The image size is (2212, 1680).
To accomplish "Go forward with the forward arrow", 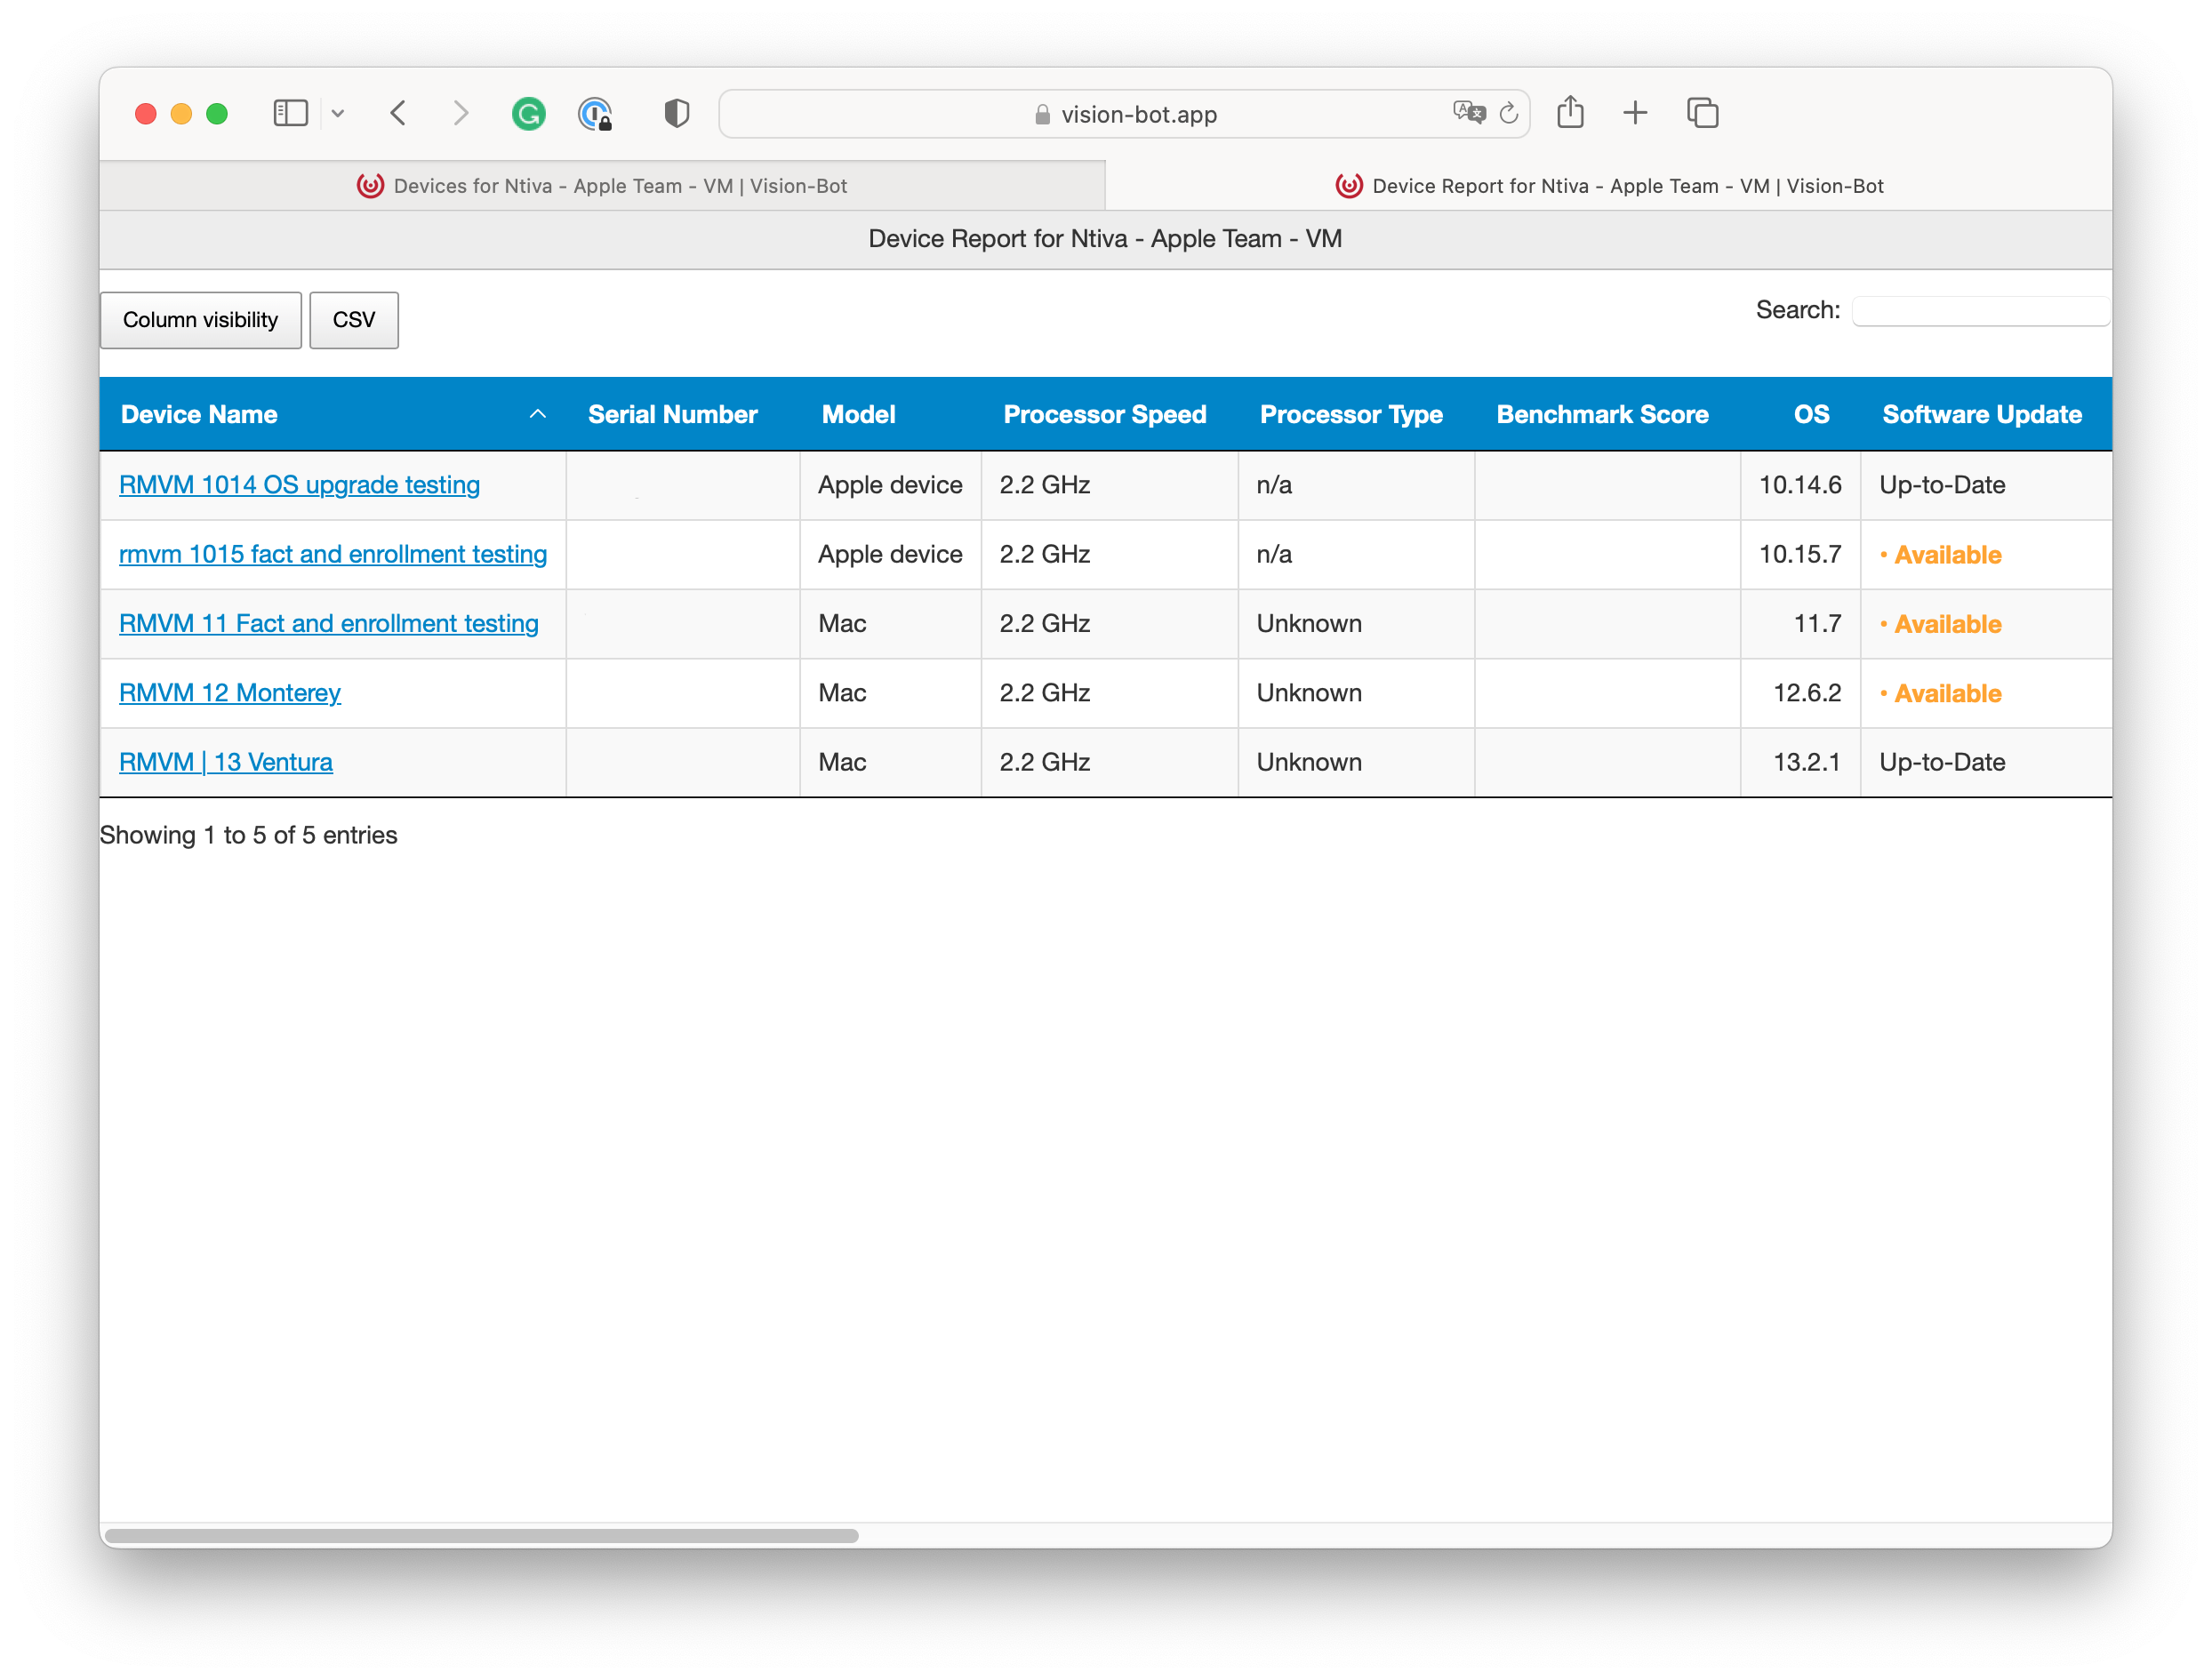I will coord(460,113).
